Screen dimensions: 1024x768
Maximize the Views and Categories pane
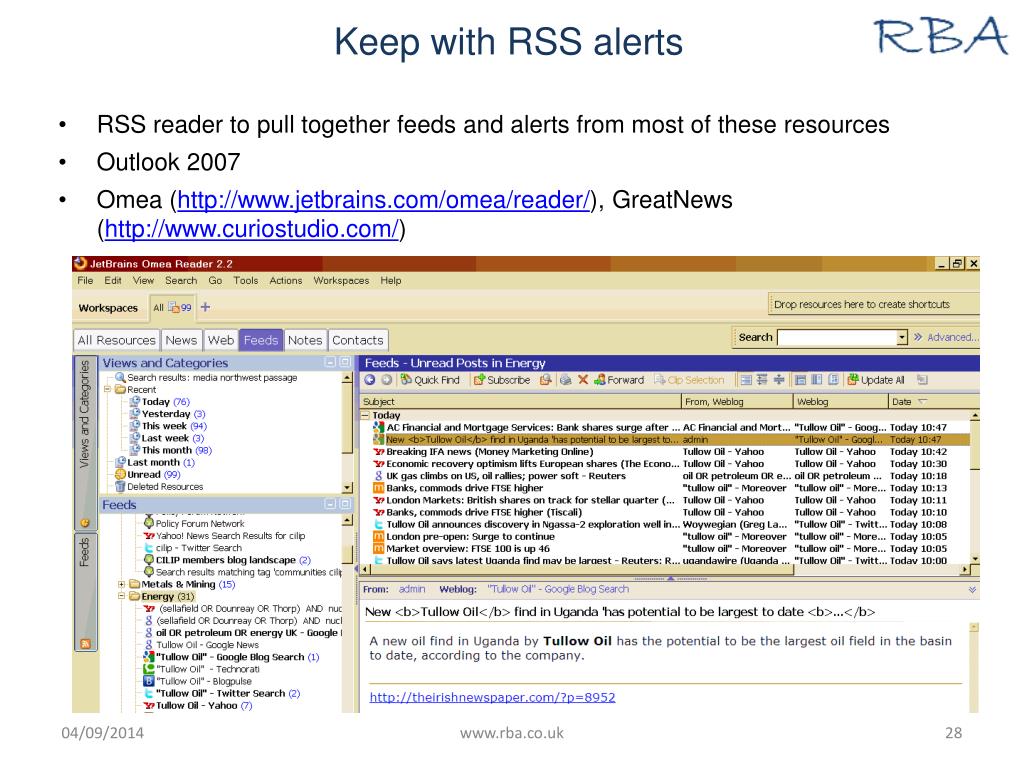coord(345,362)
